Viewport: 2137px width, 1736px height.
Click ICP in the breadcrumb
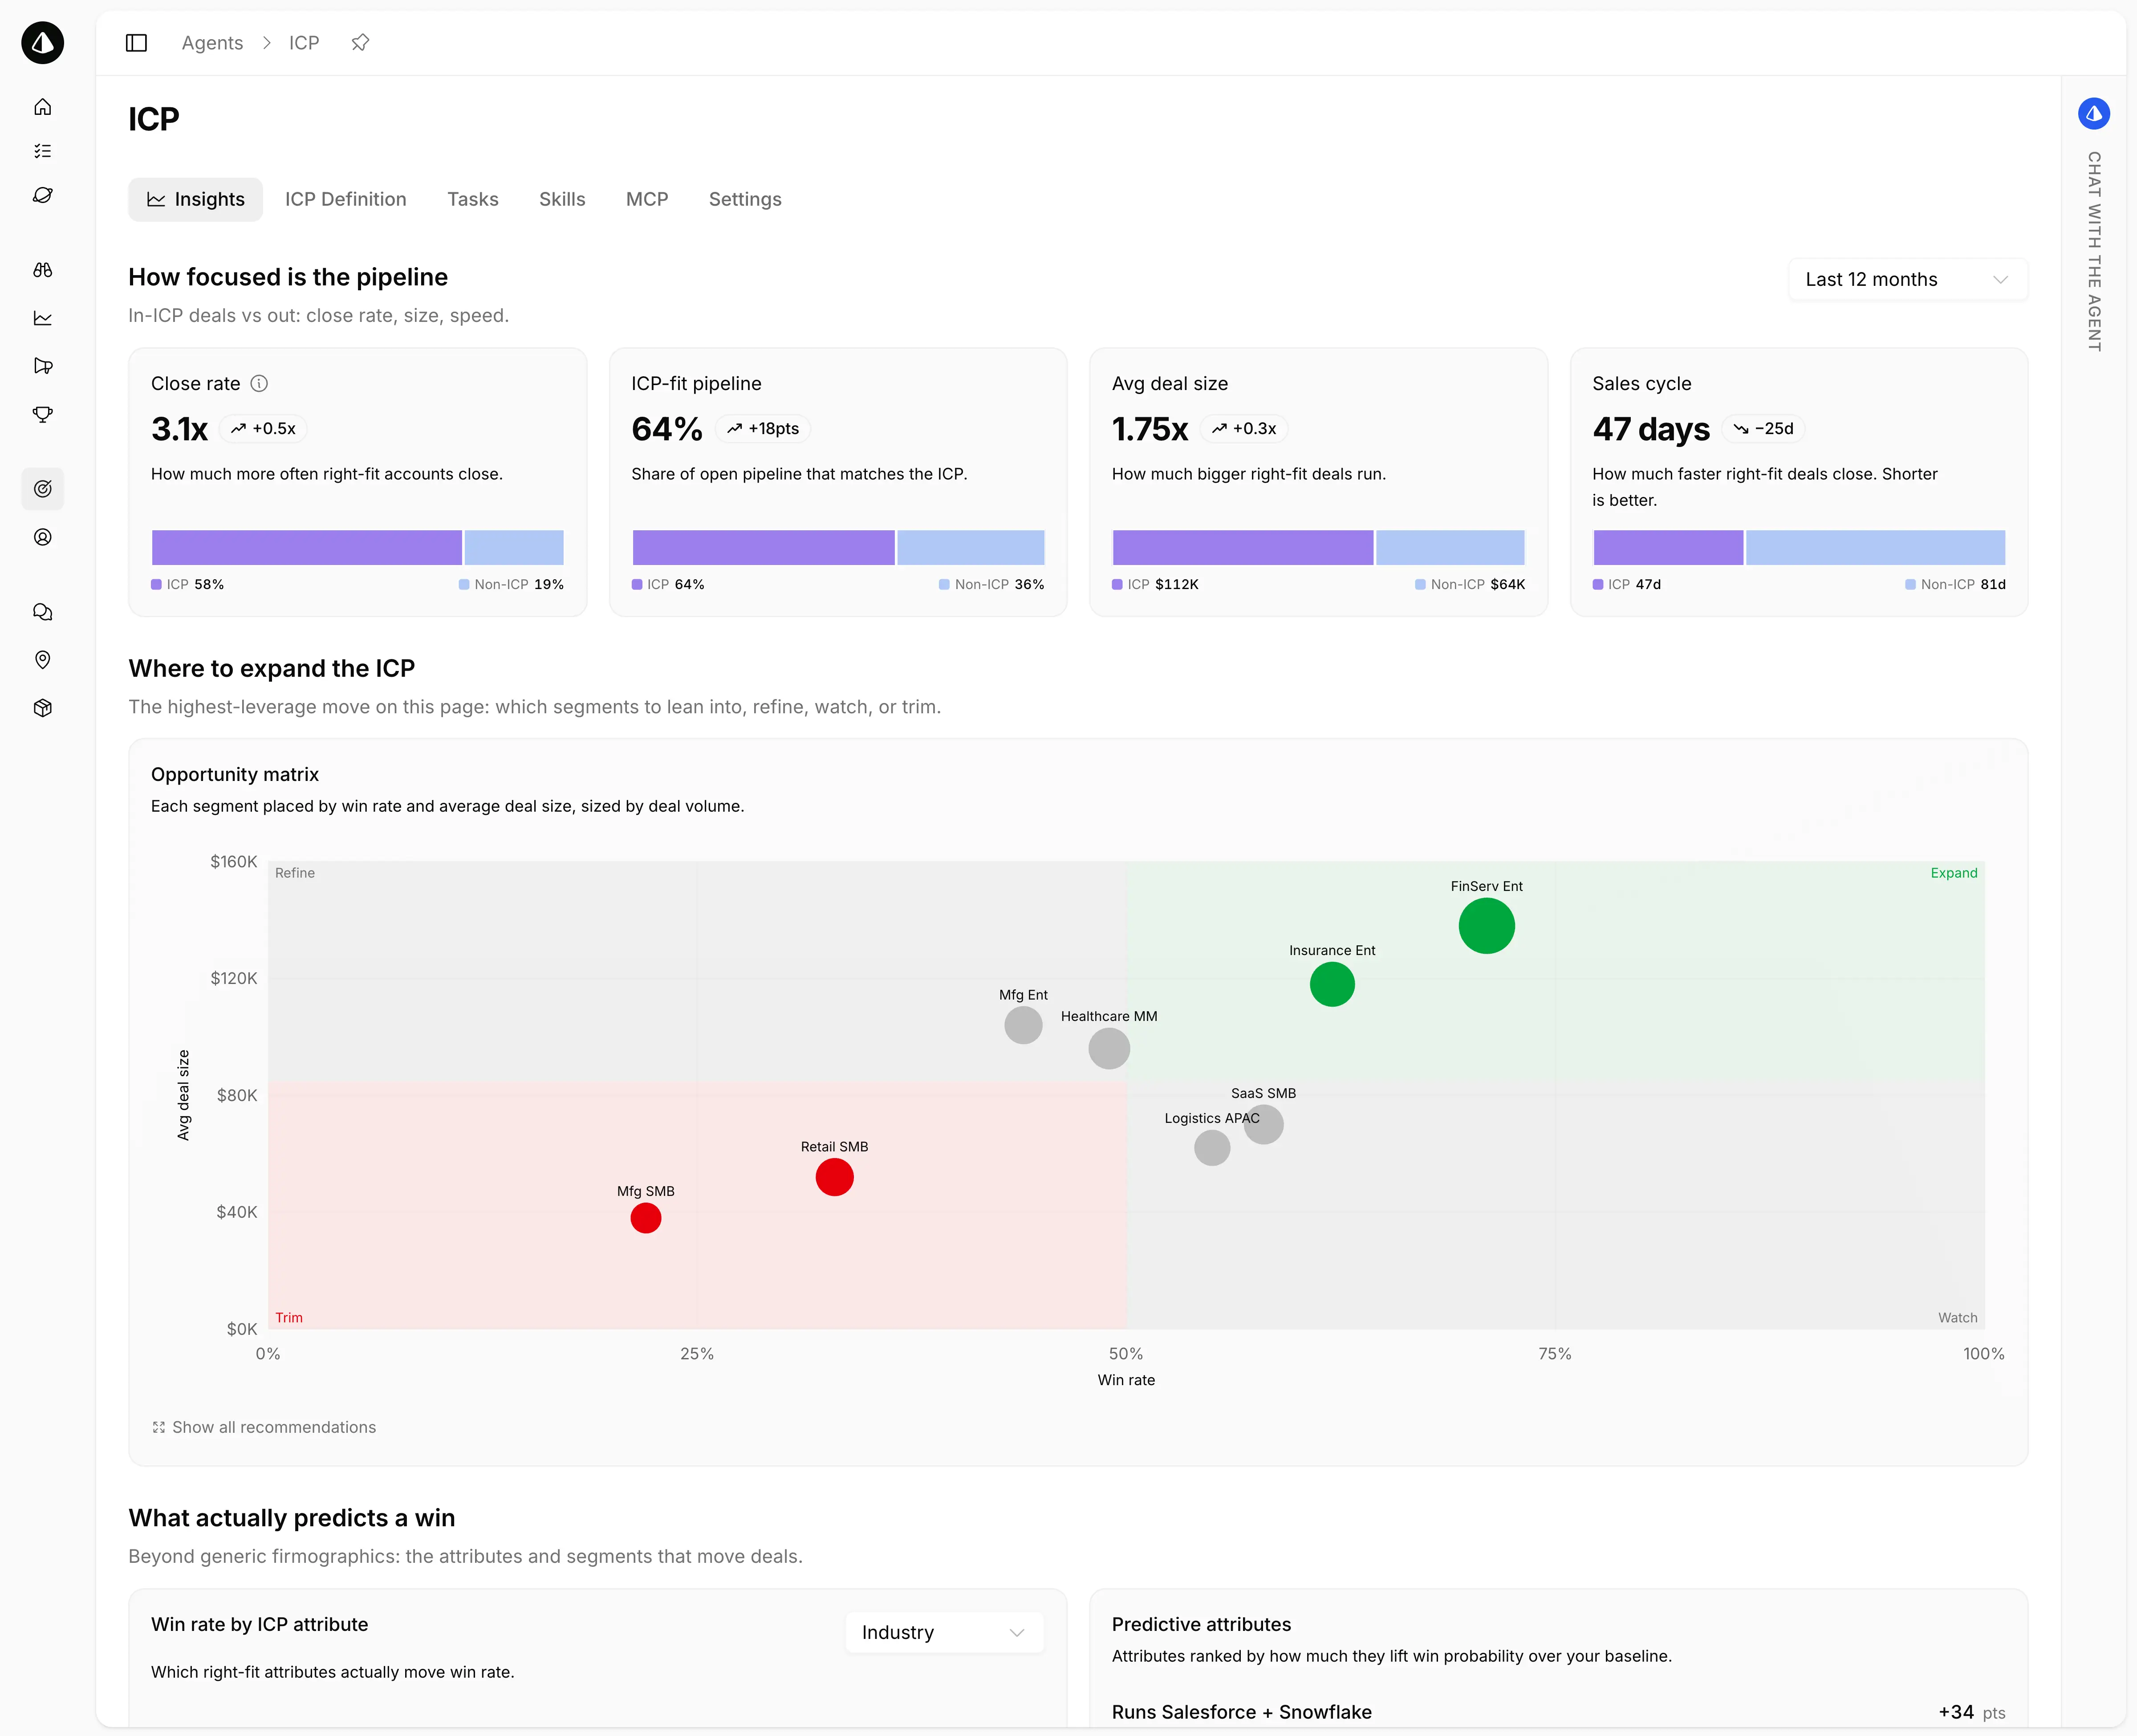(x=304, y=43)
